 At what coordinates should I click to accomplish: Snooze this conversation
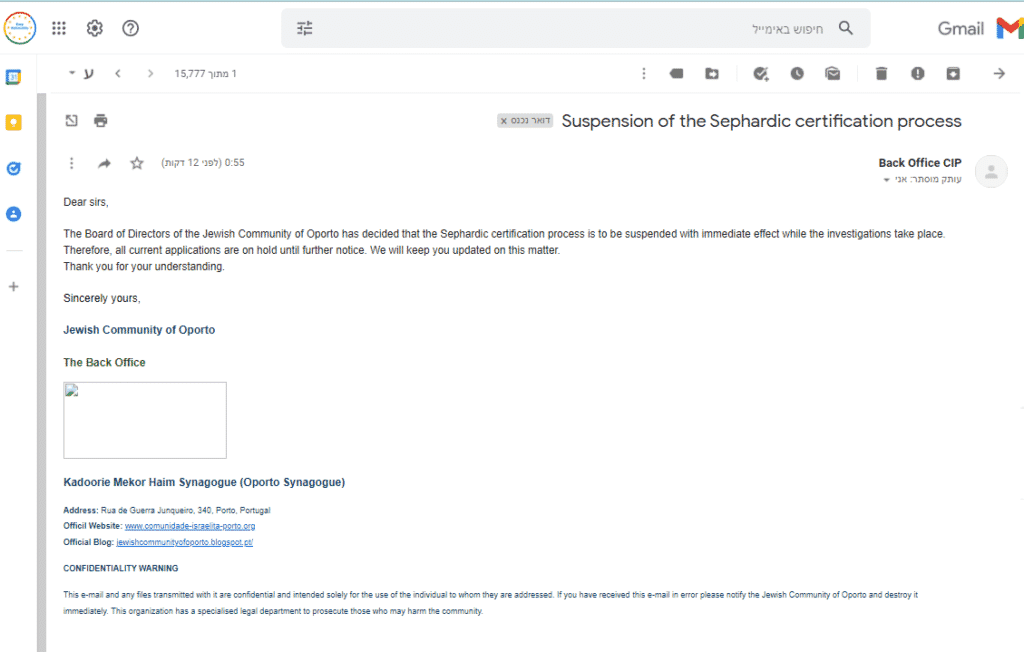pos(797,74)
